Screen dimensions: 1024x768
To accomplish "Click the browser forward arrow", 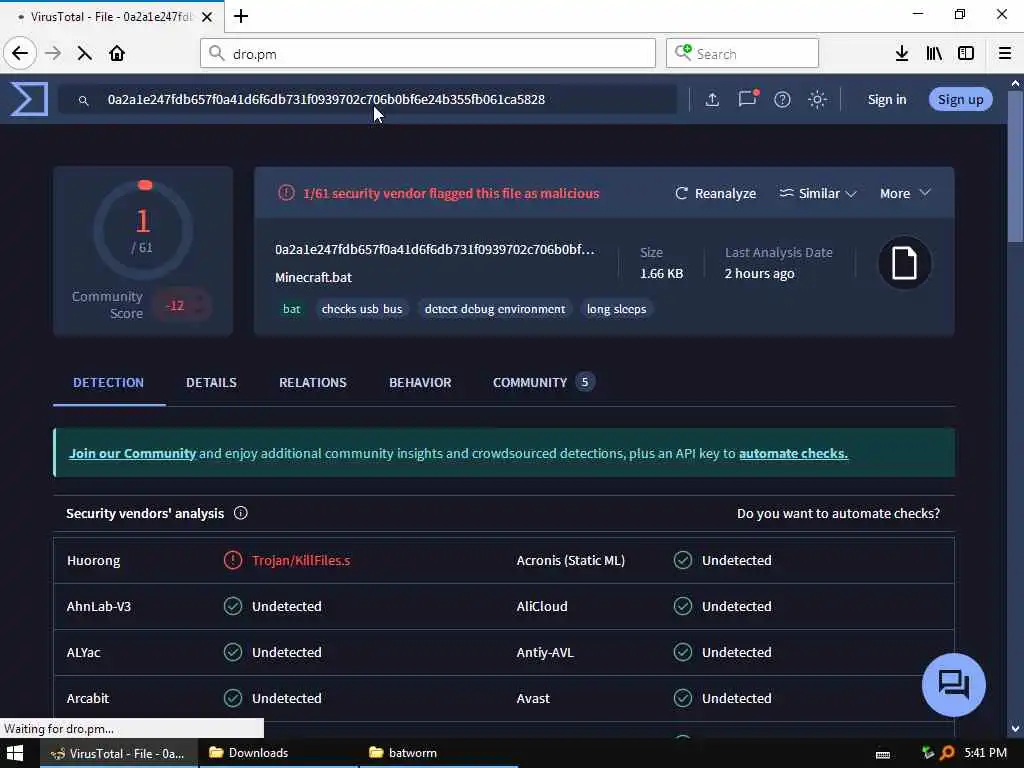I will coord(53,54).
